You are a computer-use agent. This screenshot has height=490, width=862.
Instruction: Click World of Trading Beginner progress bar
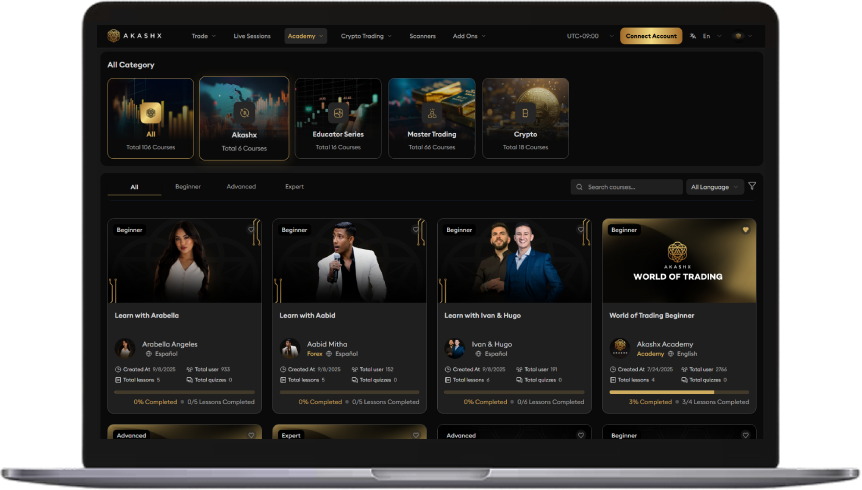click(678, 392)
